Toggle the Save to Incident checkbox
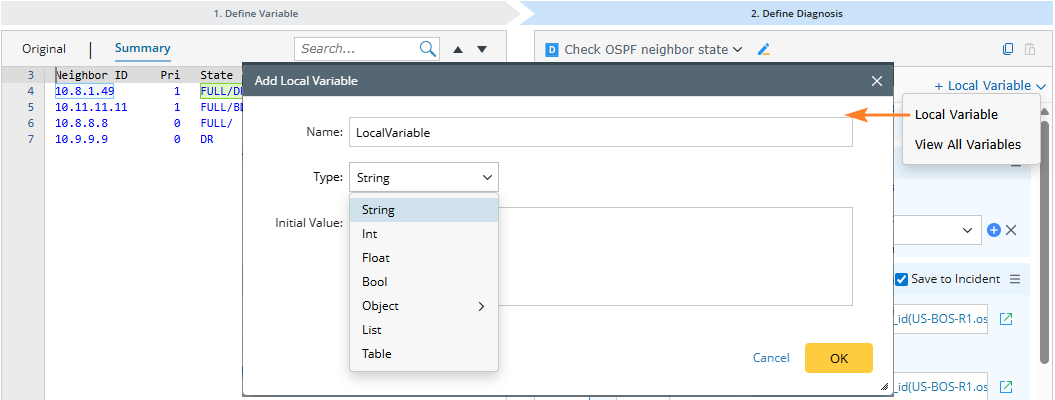Screen dimensions: 1055x400 [x=901, y=279]
